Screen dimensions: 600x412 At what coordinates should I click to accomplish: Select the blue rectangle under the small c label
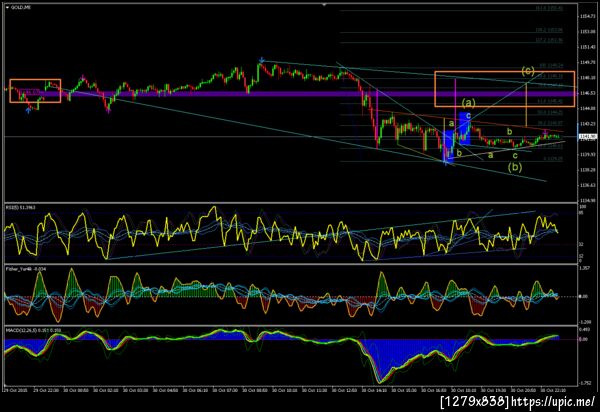click(465, 129)
